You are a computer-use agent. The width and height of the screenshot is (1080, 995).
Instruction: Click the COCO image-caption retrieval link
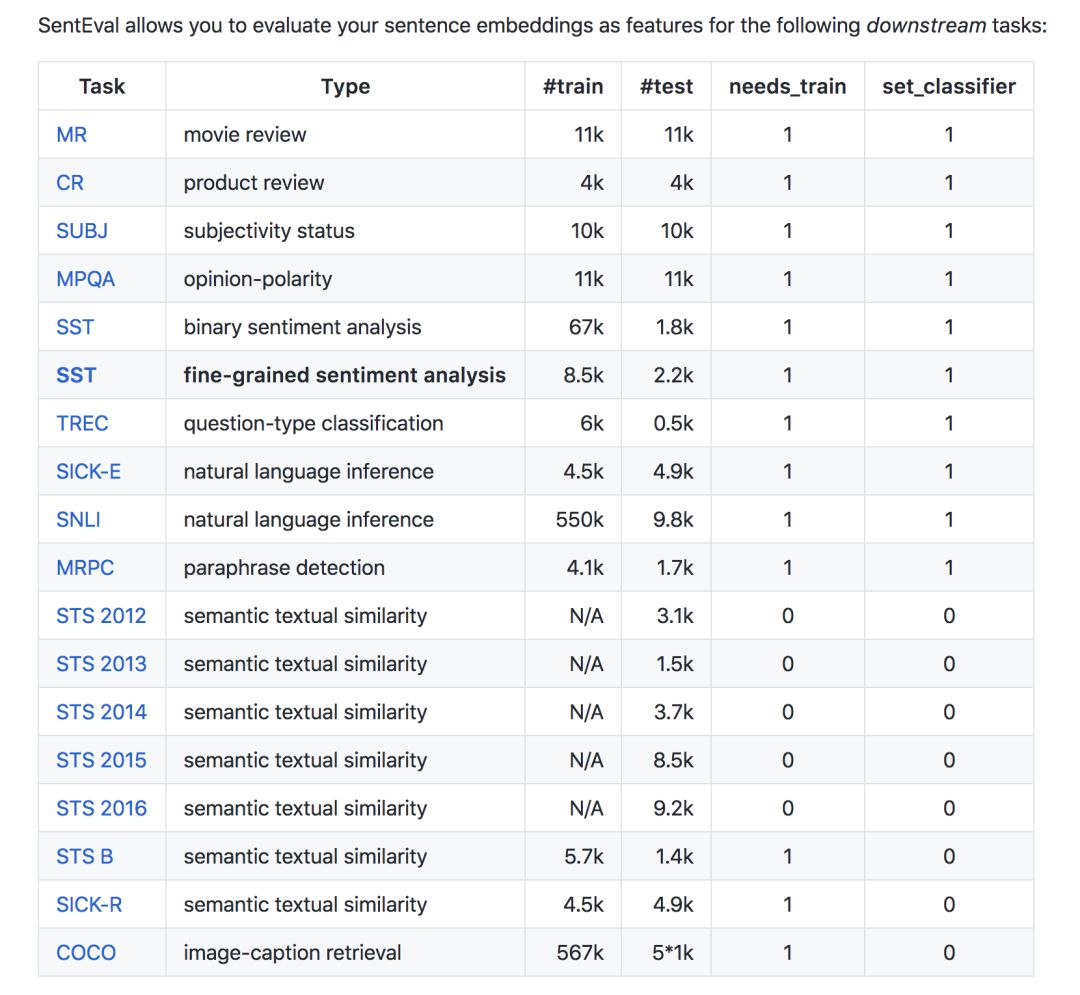(x=86, y=952)
